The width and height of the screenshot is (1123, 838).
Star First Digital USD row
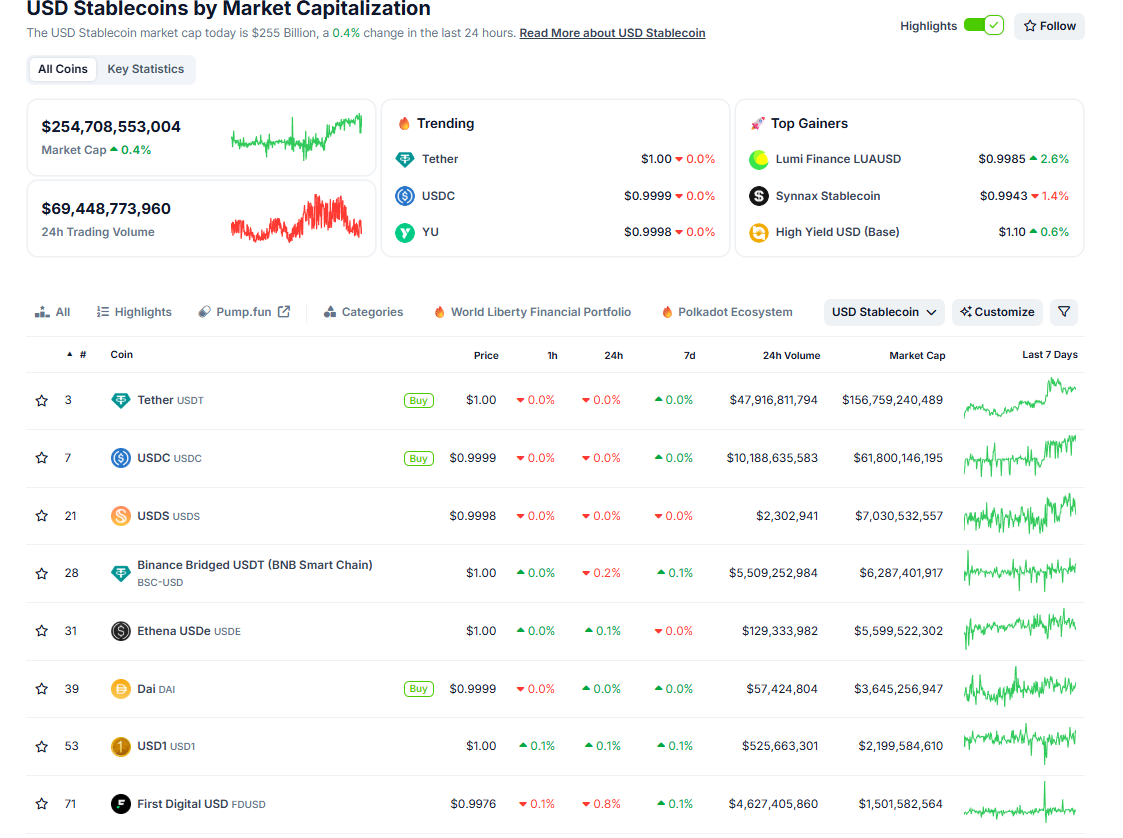click(42, 804)
